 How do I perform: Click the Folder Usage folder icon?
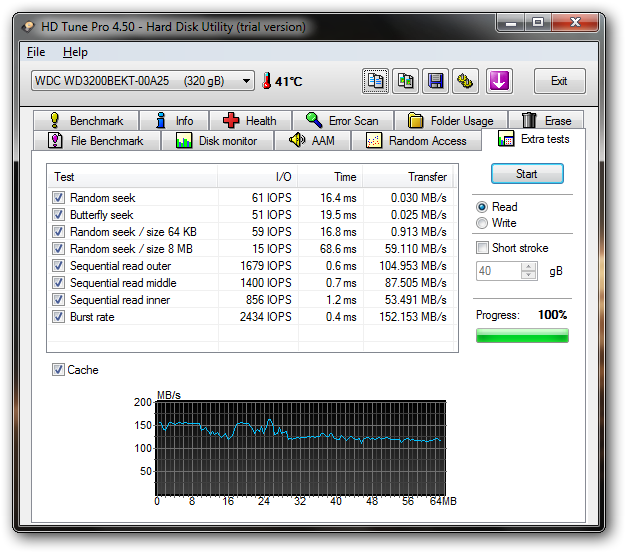pos(415,120)
